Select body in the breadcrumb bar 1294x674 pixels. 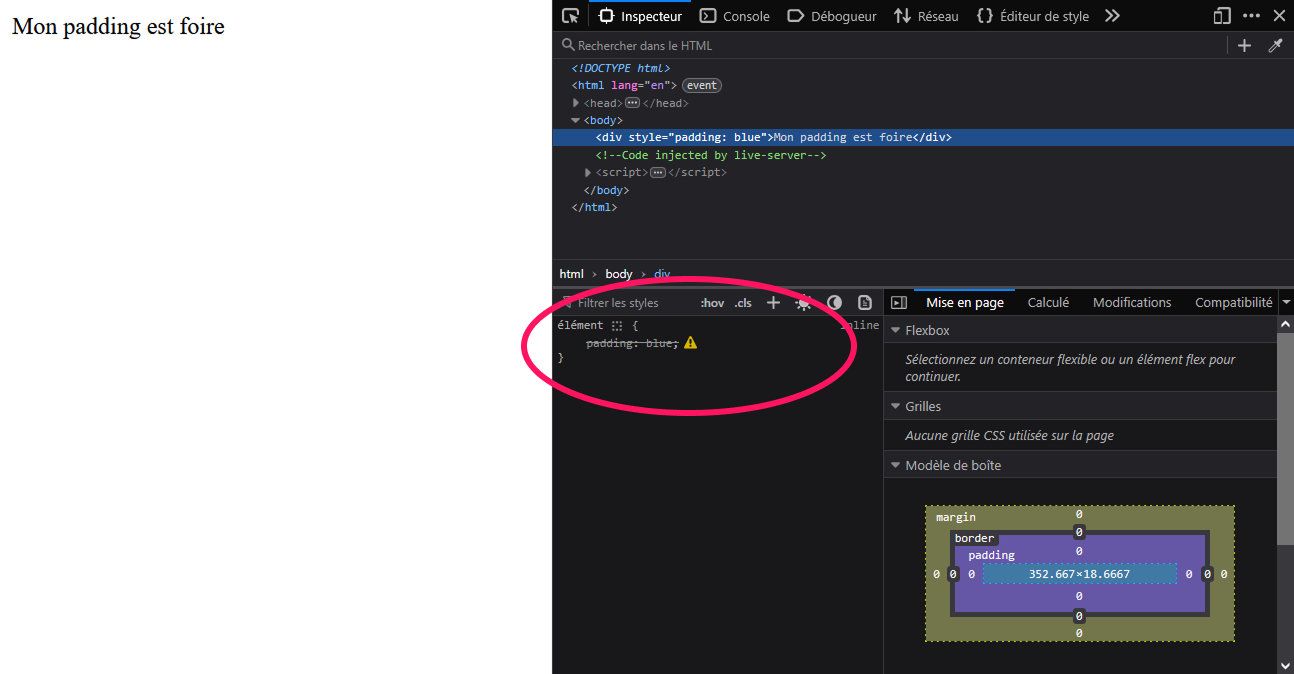tap(618, 273)
